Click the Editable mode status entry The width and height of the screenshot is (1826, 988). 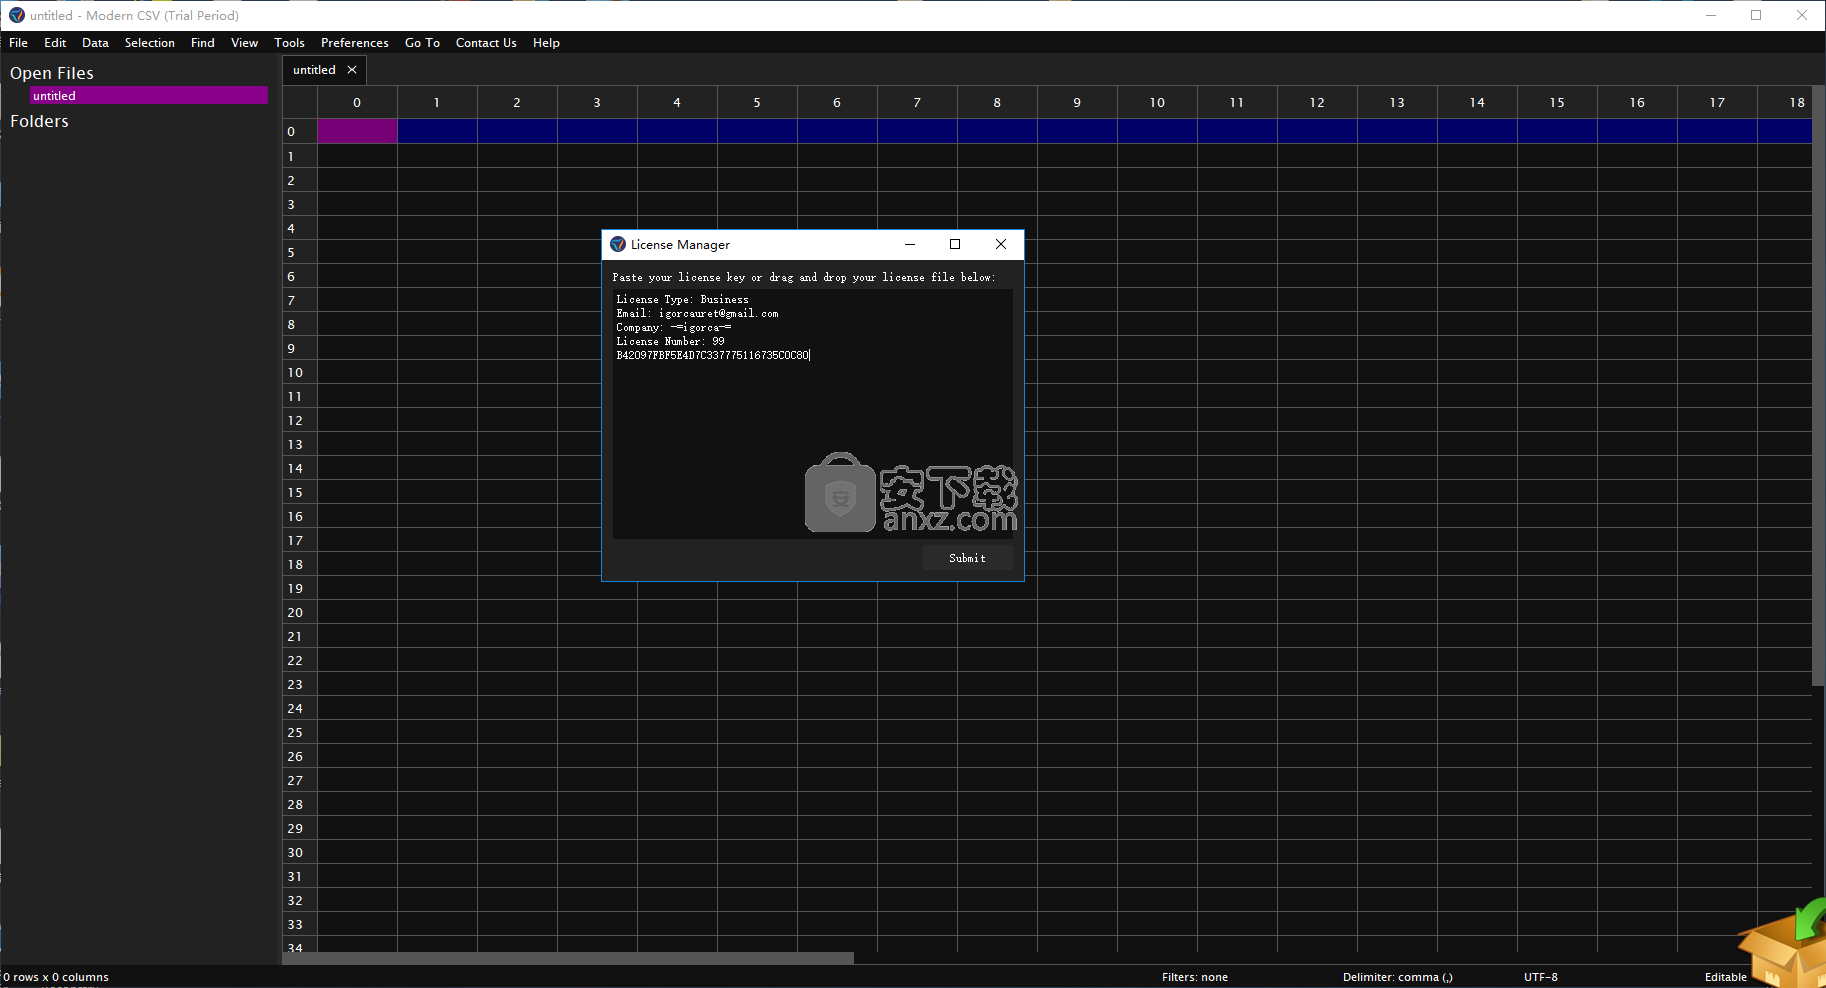[x=1725, y=977]
